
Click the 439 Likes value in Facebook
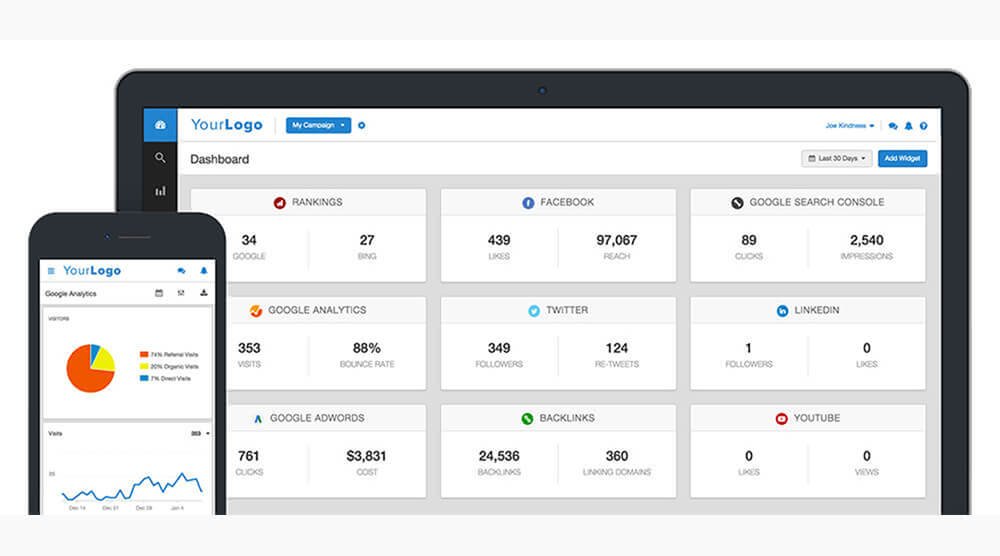coord(499,240)
